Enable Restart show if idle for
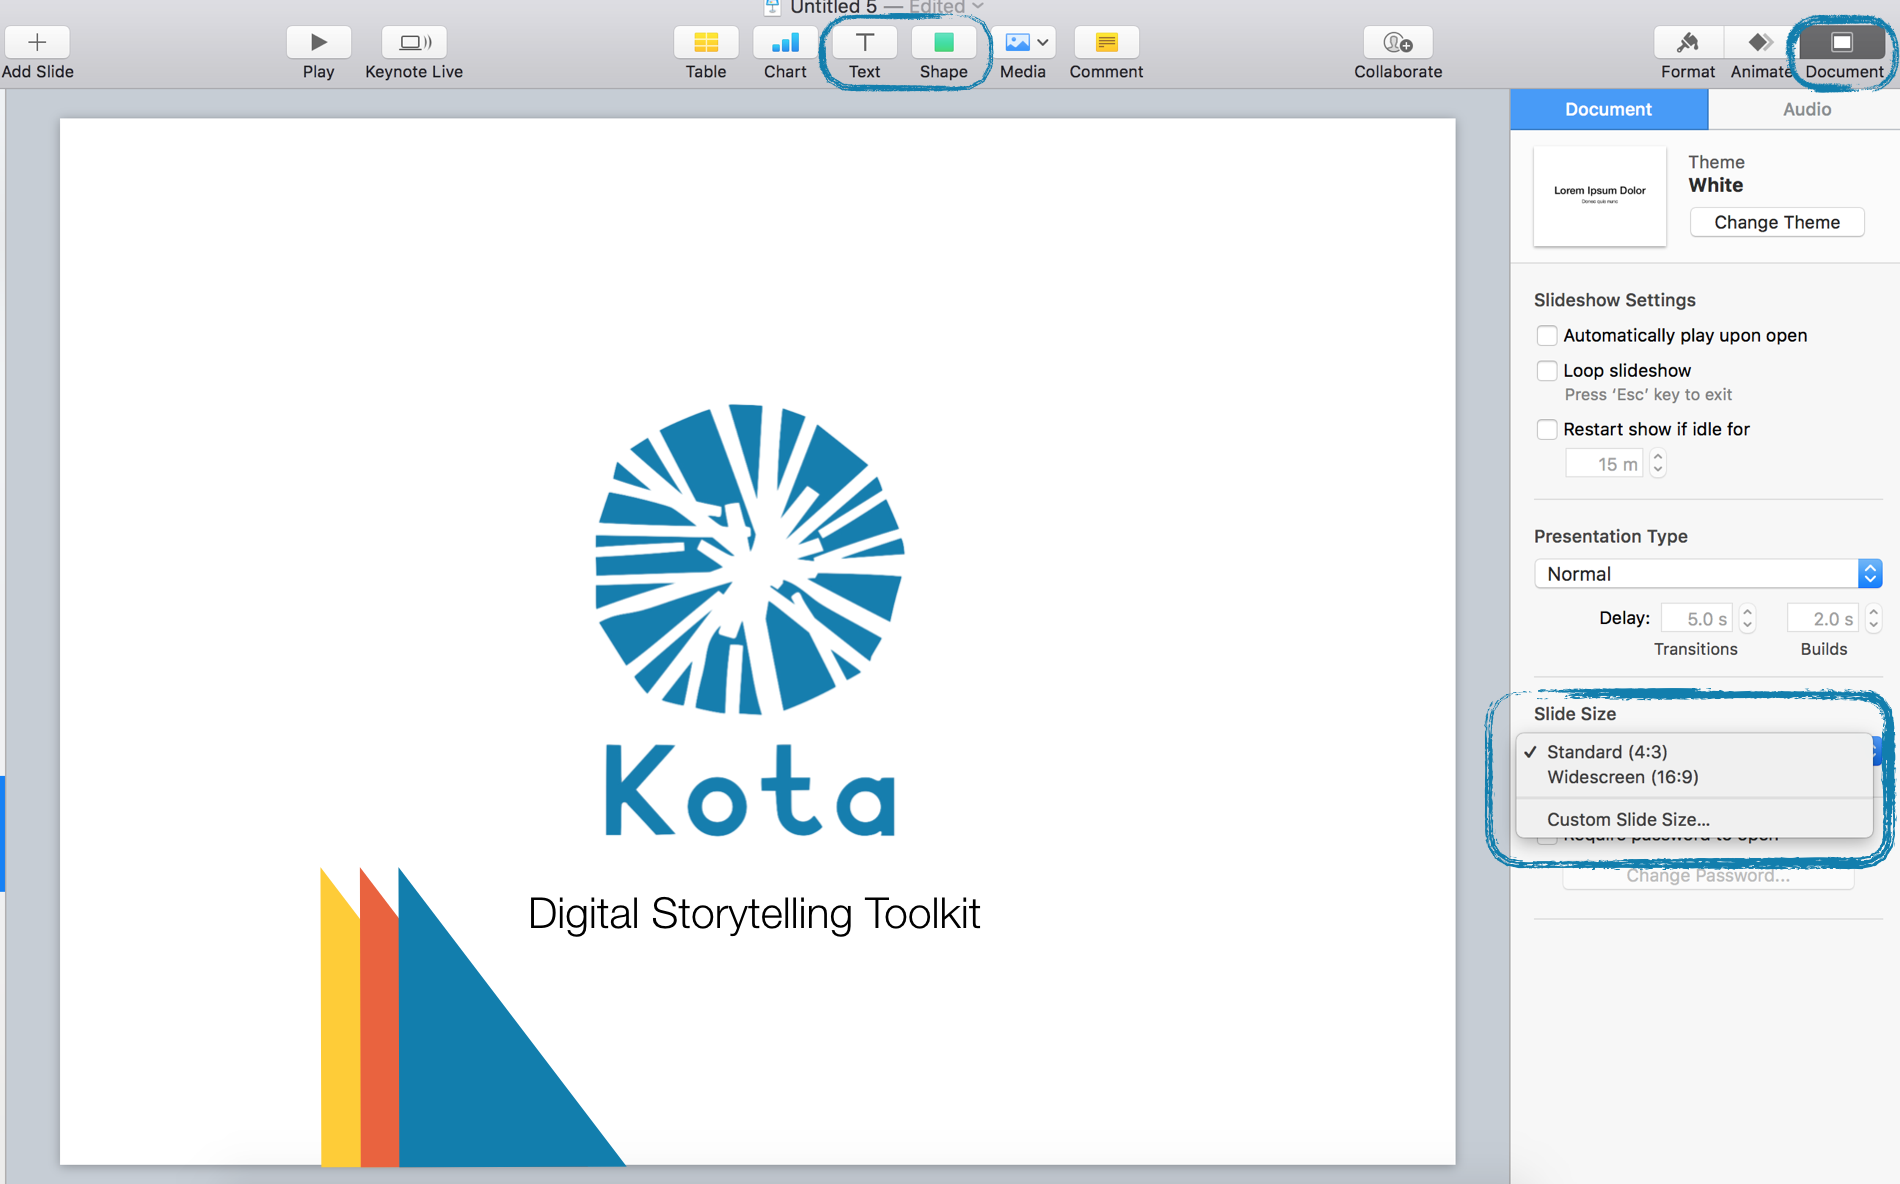Image resolution: width=1900 pixels, height=1184 pixels. point(1547,429)
